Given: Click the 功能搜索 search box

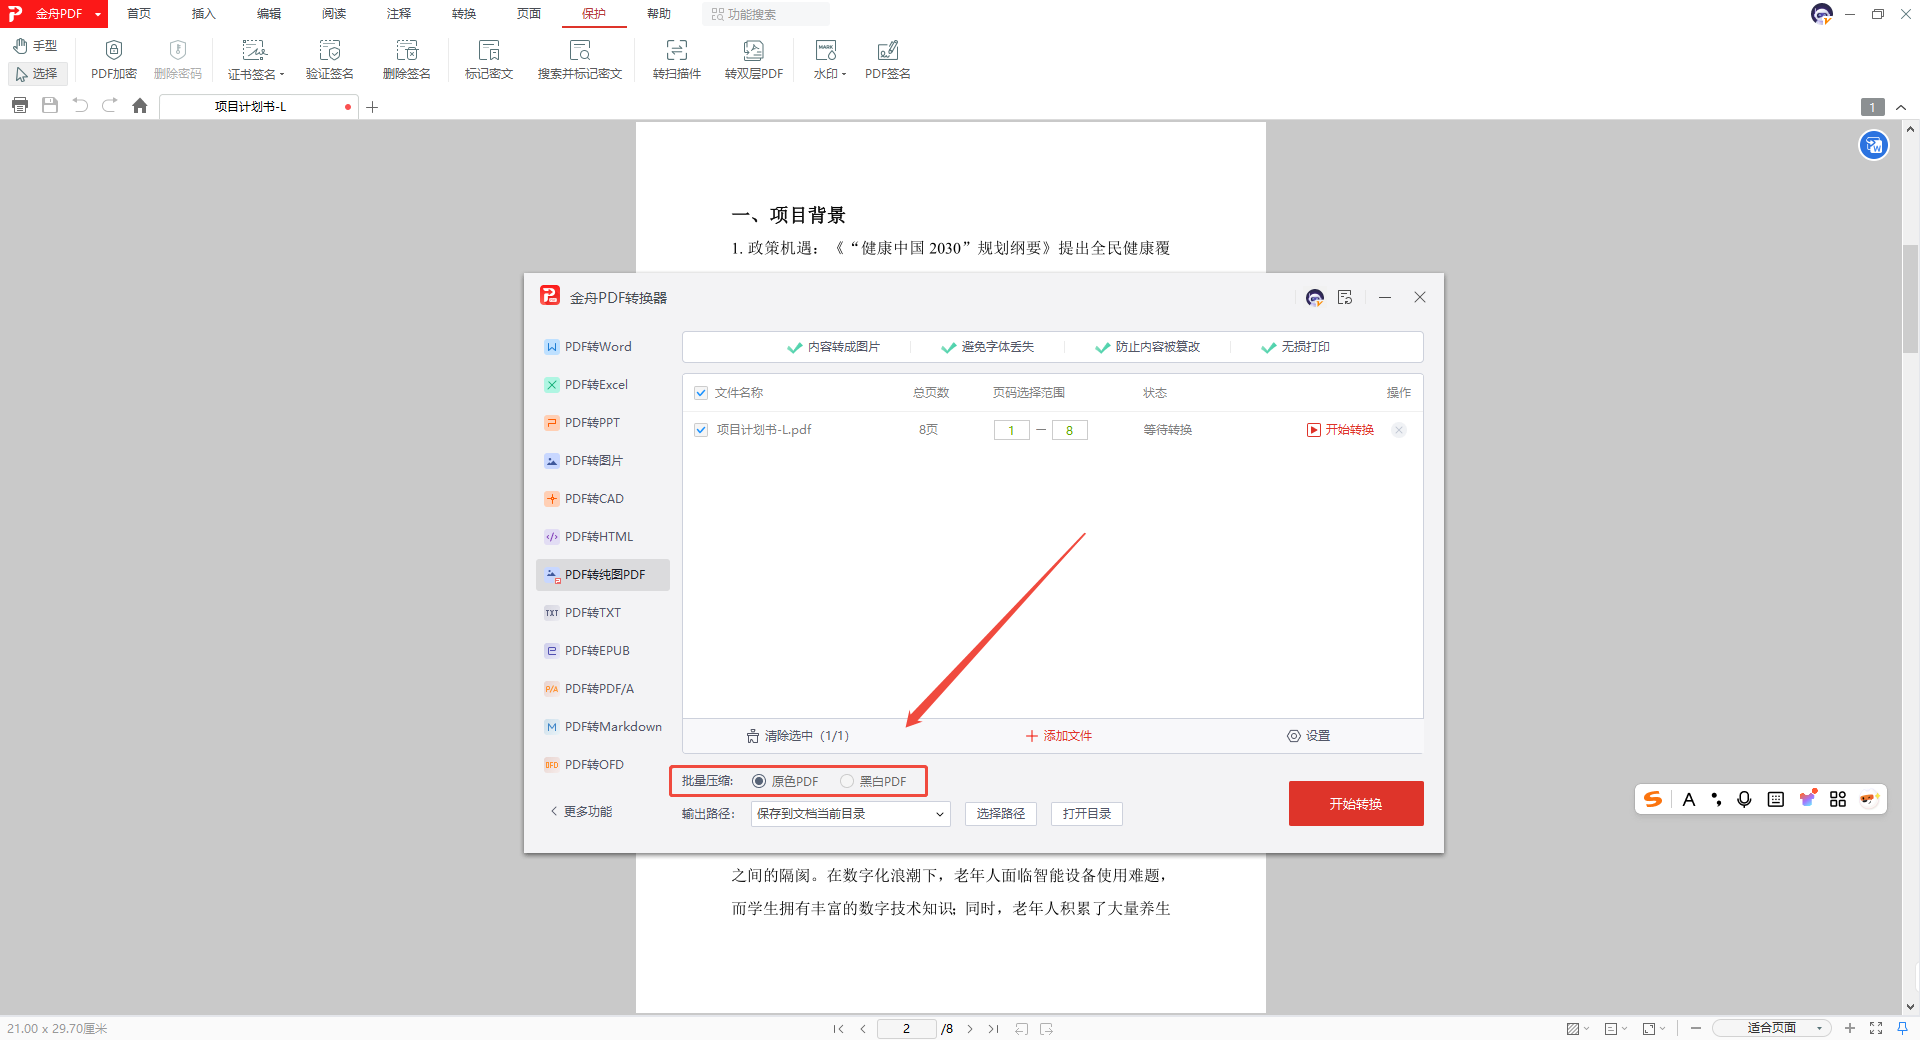Looking at the screenshot, I should [766, 14].
